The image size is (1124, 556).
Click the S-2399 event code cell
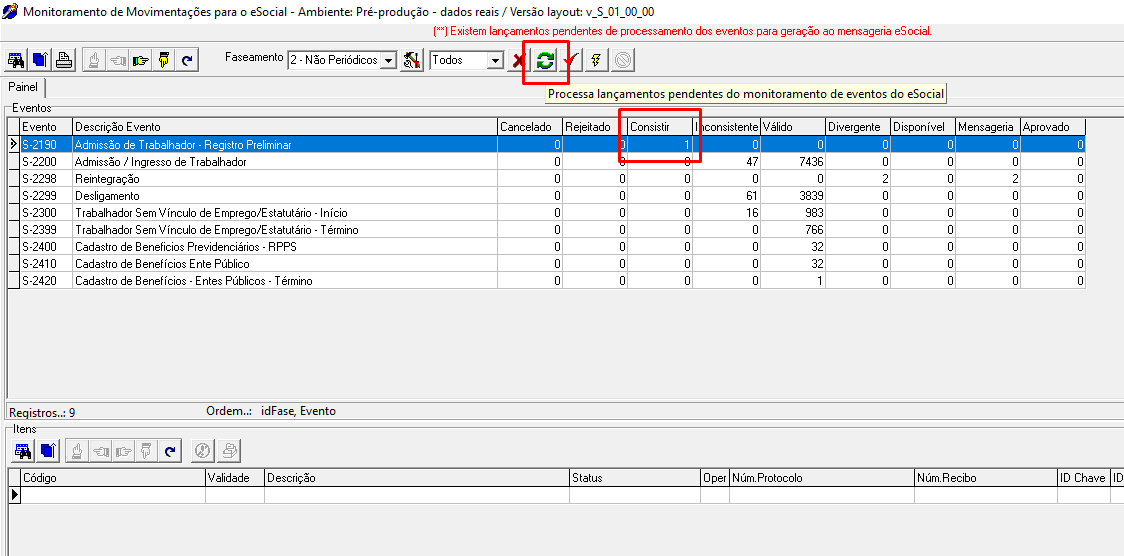[x=47, y=230]
